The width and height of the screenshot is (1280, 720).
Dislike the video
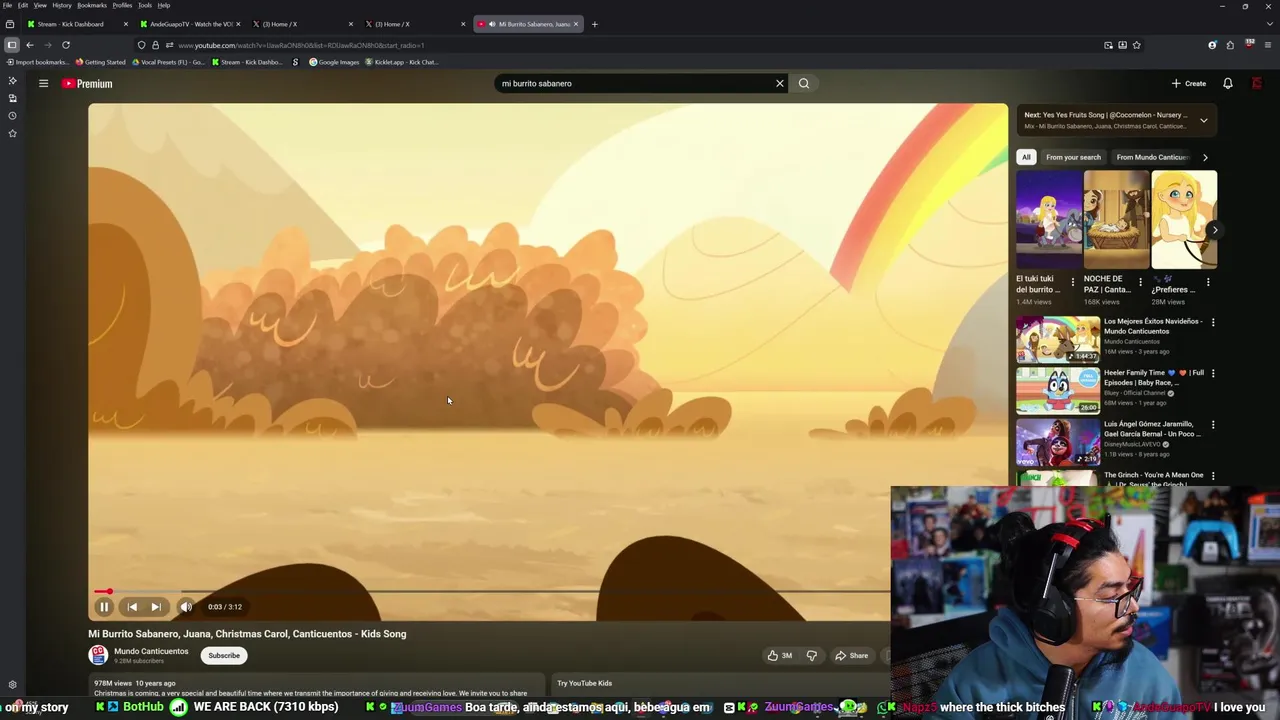(x=811, y=656)
